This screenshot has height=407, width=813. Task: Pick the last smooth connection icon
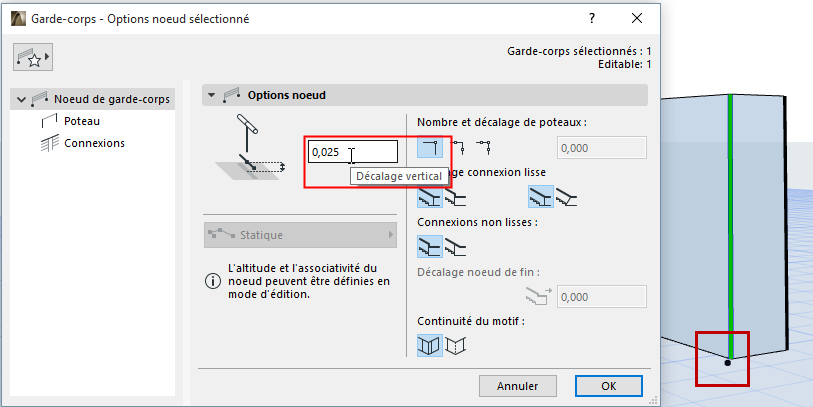(x=567, y=197)
